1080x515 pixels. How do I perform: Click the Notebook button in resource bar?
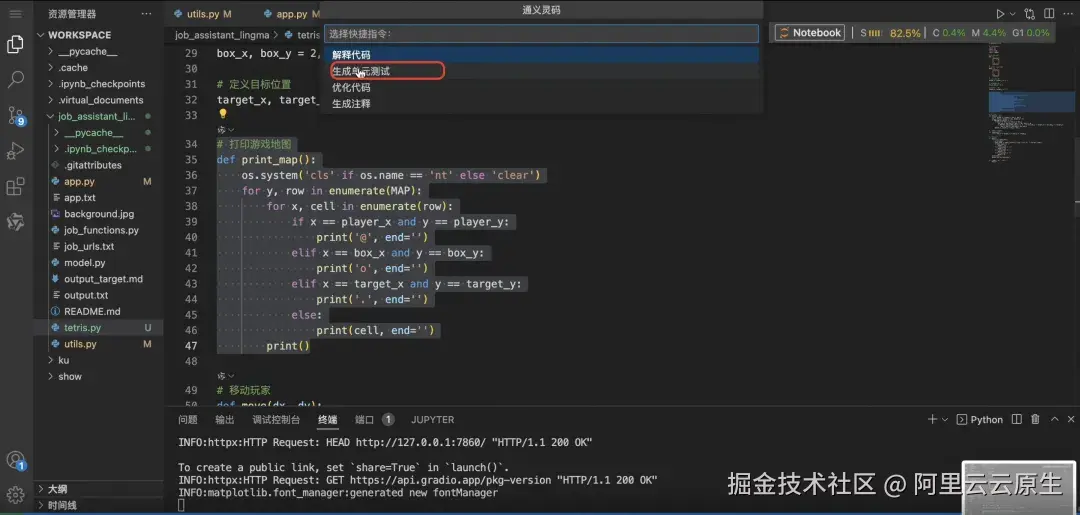pyautogui.click(x=810, y=32)
